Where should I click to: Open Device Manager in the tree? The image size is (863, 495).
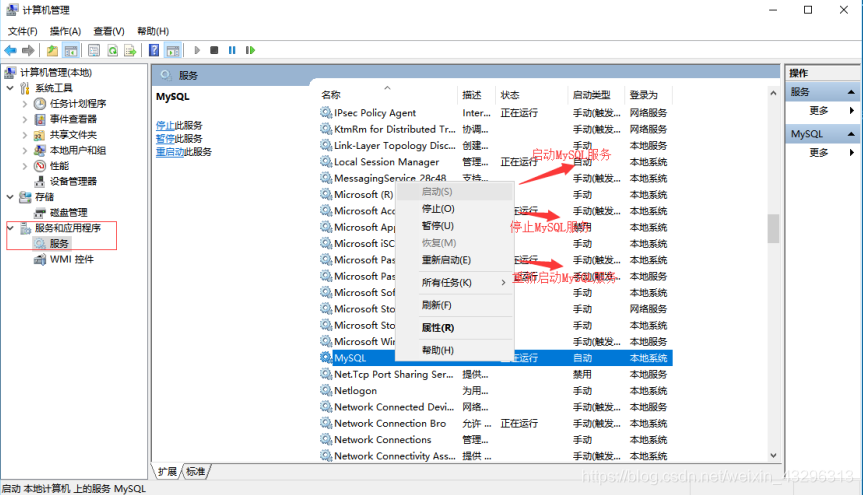pyautogui.click(x=73, y=181)
